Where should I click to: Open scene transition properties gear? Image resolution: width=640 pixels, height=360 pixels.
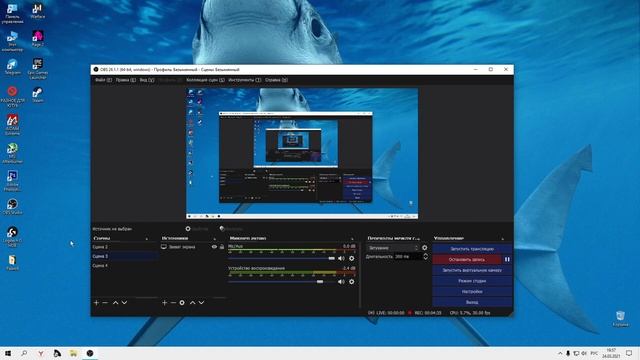pos(424,248)
